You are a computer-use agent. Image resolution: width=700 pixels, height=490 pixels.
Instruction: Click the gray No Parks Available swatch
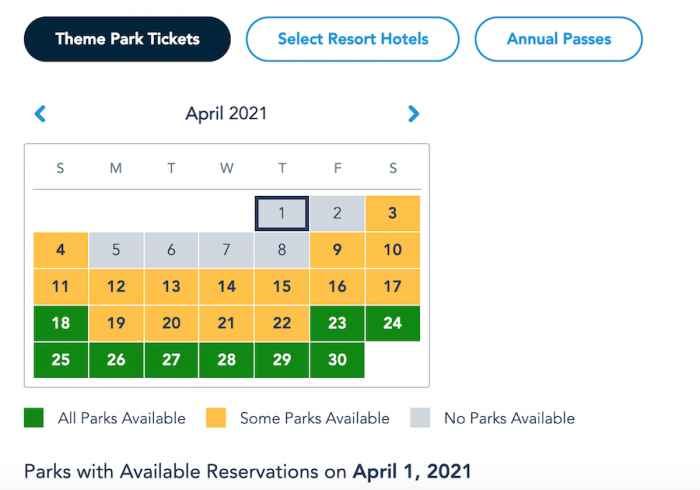click(420, 418)
